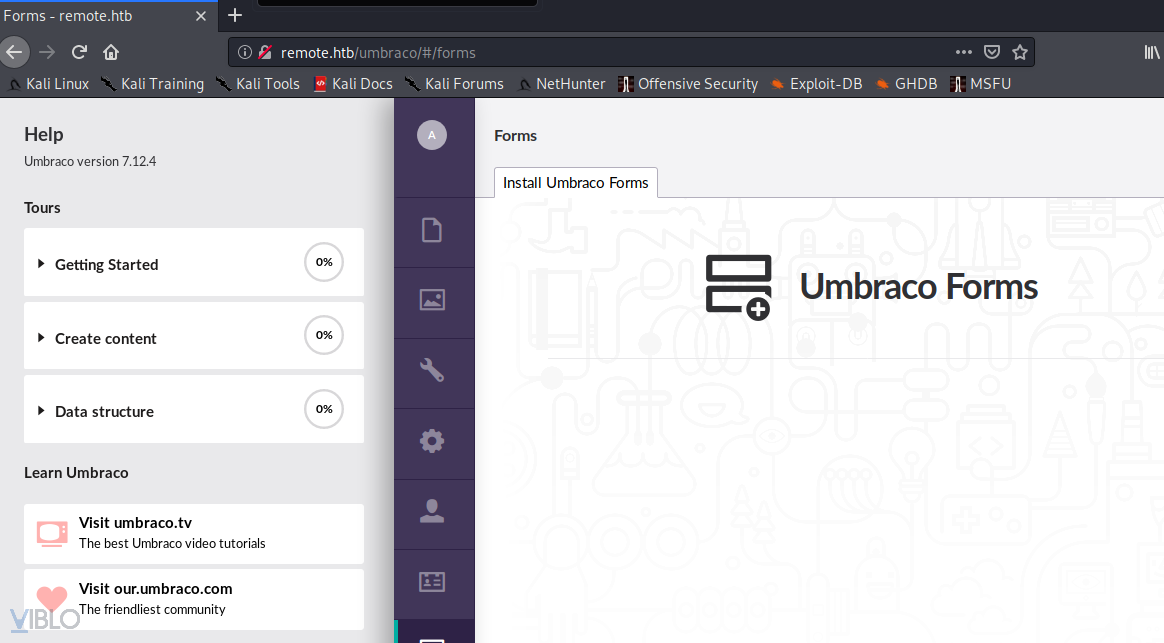Click Create content 0% progress circle
Screen dimensions: 1164x643
click(324, 335)
